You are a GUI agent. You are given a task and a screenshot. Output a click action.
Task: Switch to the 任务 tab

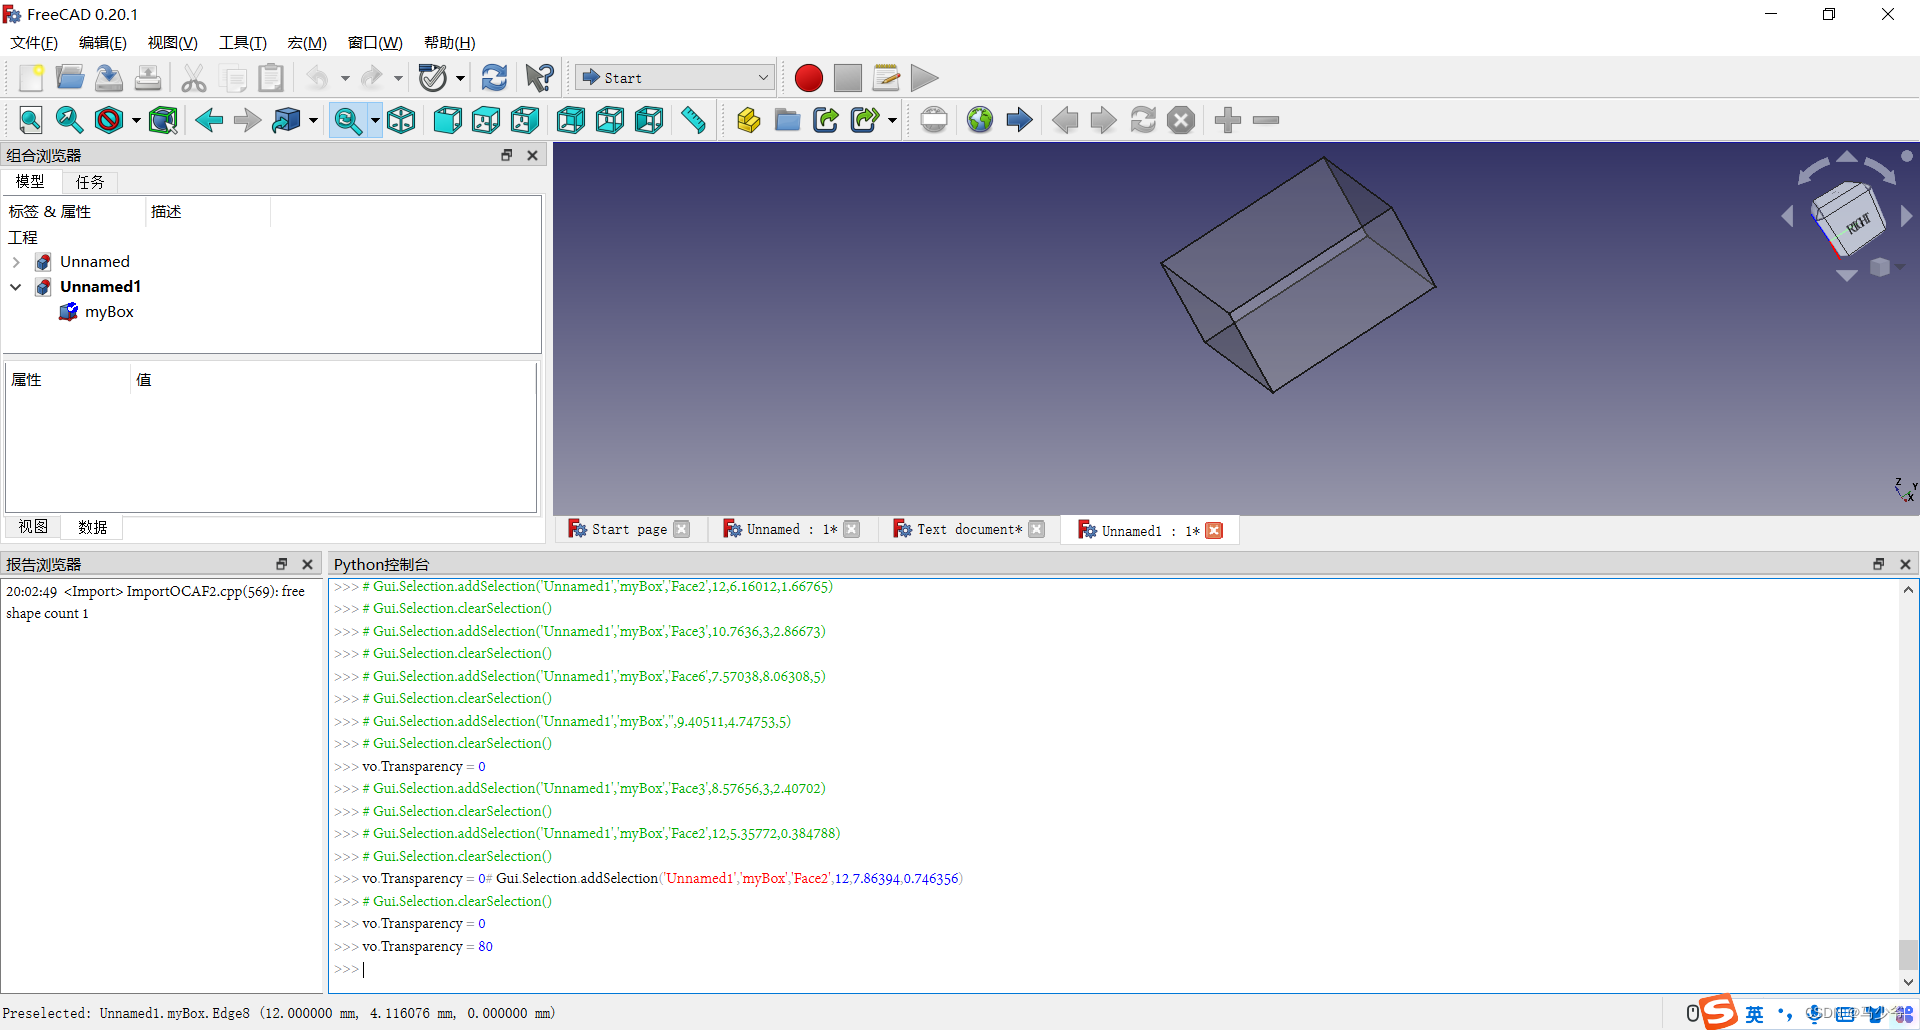click(89, 182)
